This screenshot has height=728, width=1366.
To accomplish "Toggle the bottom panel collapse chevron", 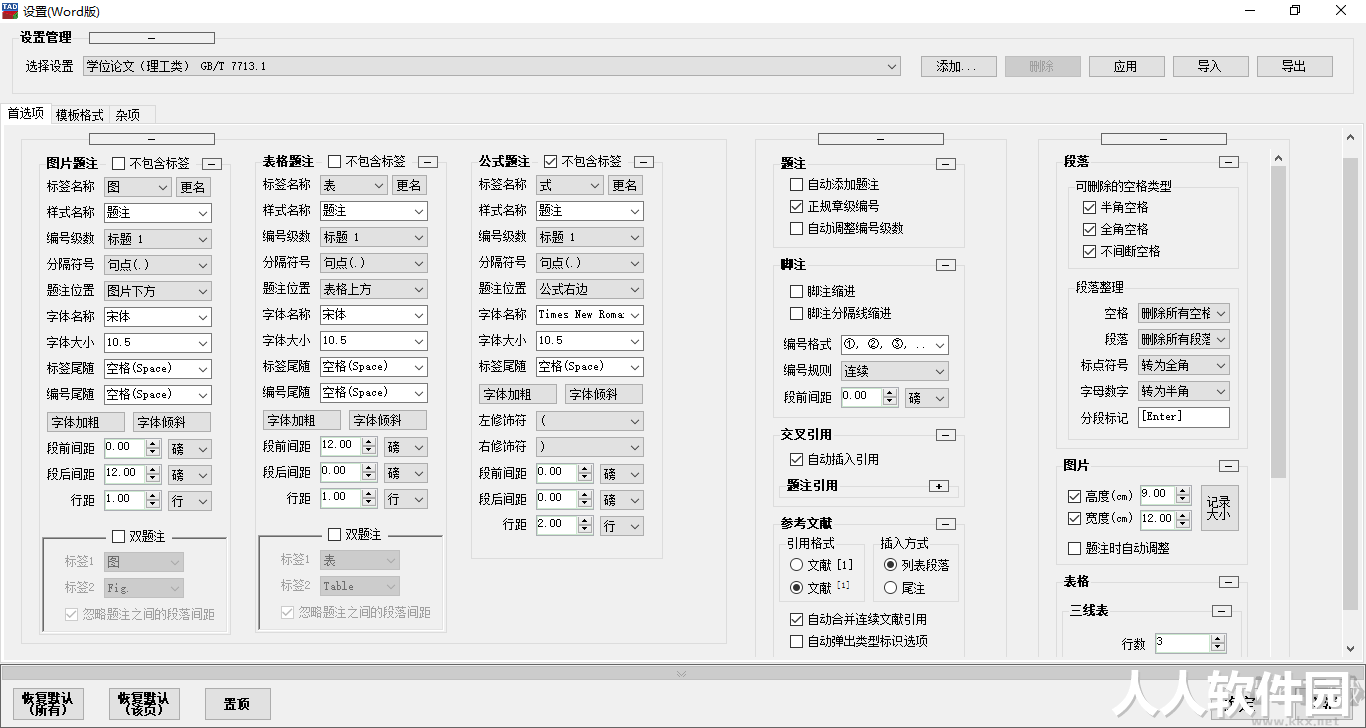I will pyautogui.click(x=681, y=673).
